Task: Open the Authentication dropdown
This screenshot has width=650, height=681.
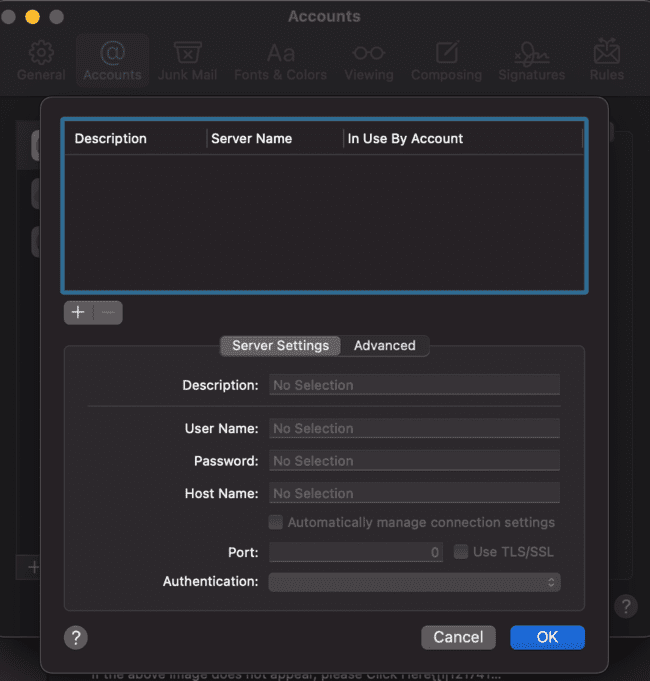Action: (415, 582)
